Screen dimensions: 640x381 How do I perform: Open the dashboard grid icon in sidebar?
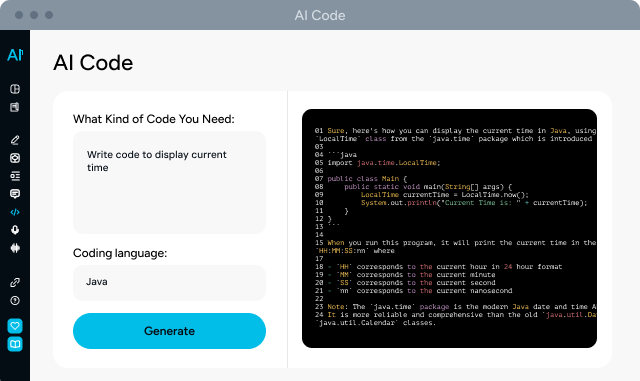tap(15, 89)
